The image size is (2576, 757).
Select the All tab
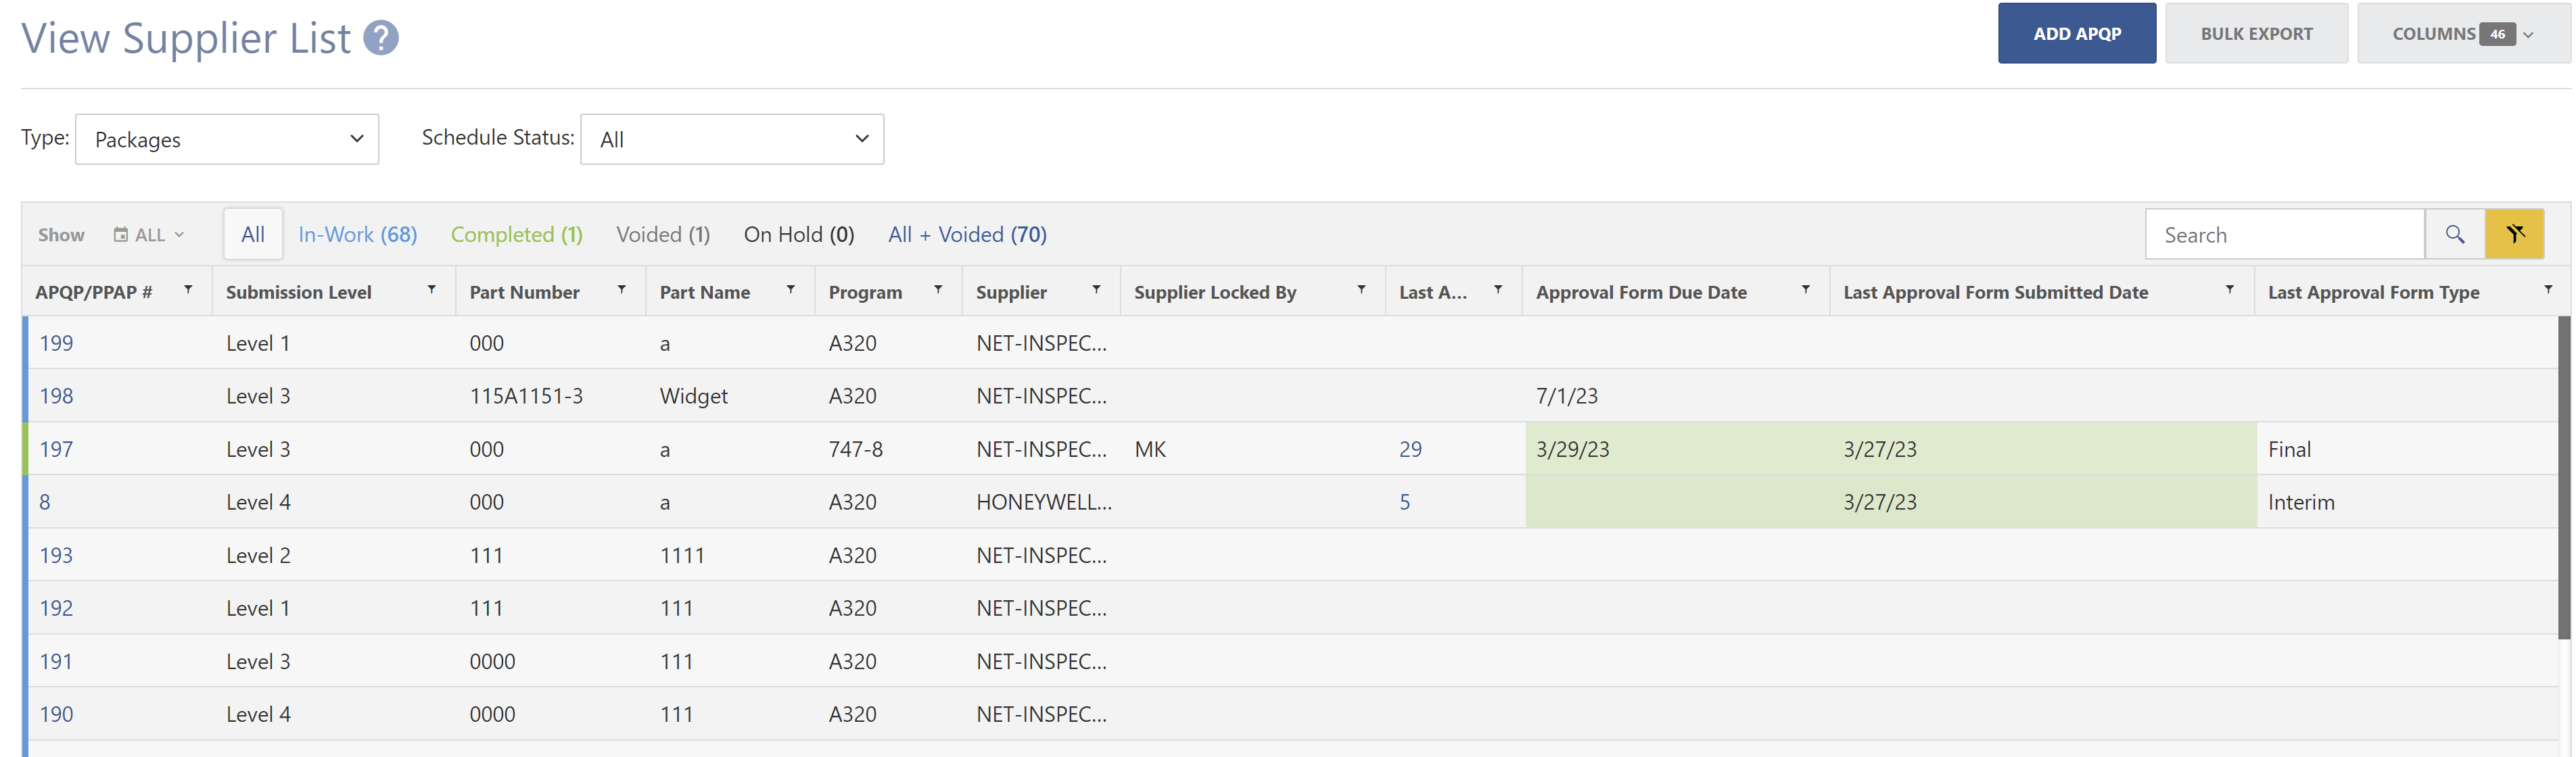pos(253,234)
